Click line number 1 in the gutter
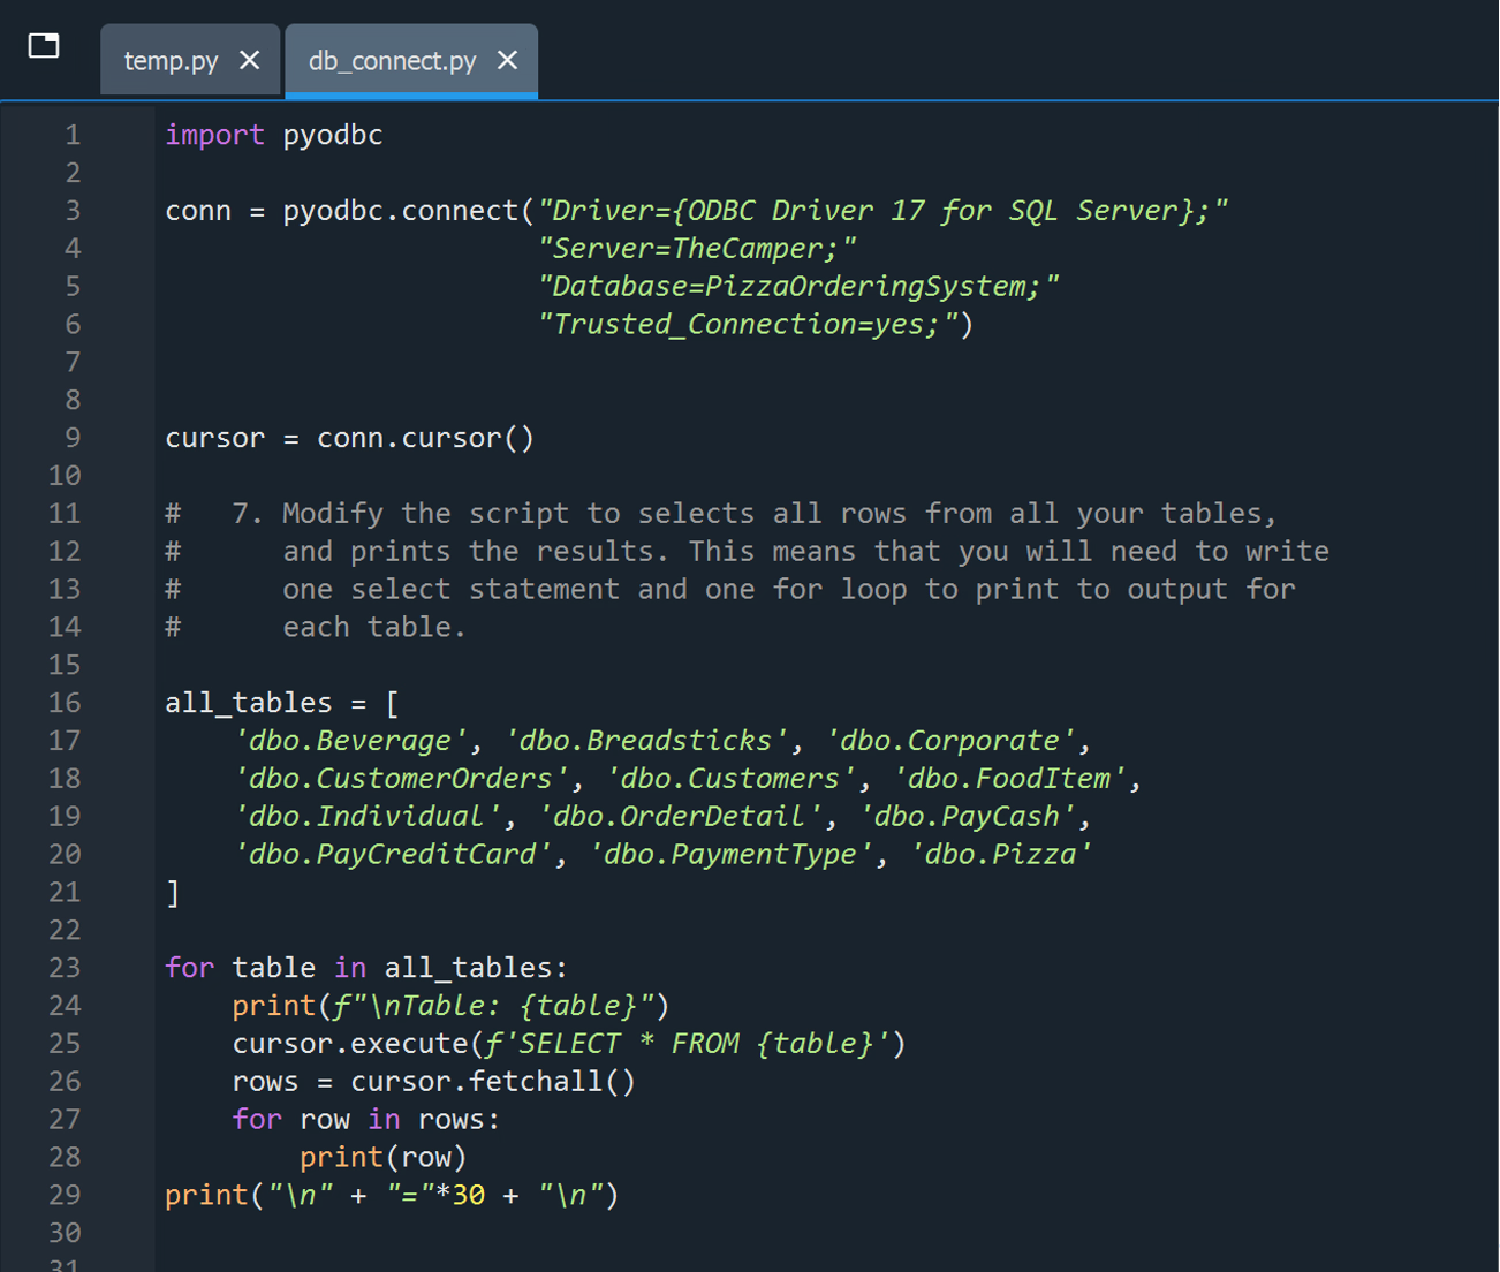 point(73,135)
